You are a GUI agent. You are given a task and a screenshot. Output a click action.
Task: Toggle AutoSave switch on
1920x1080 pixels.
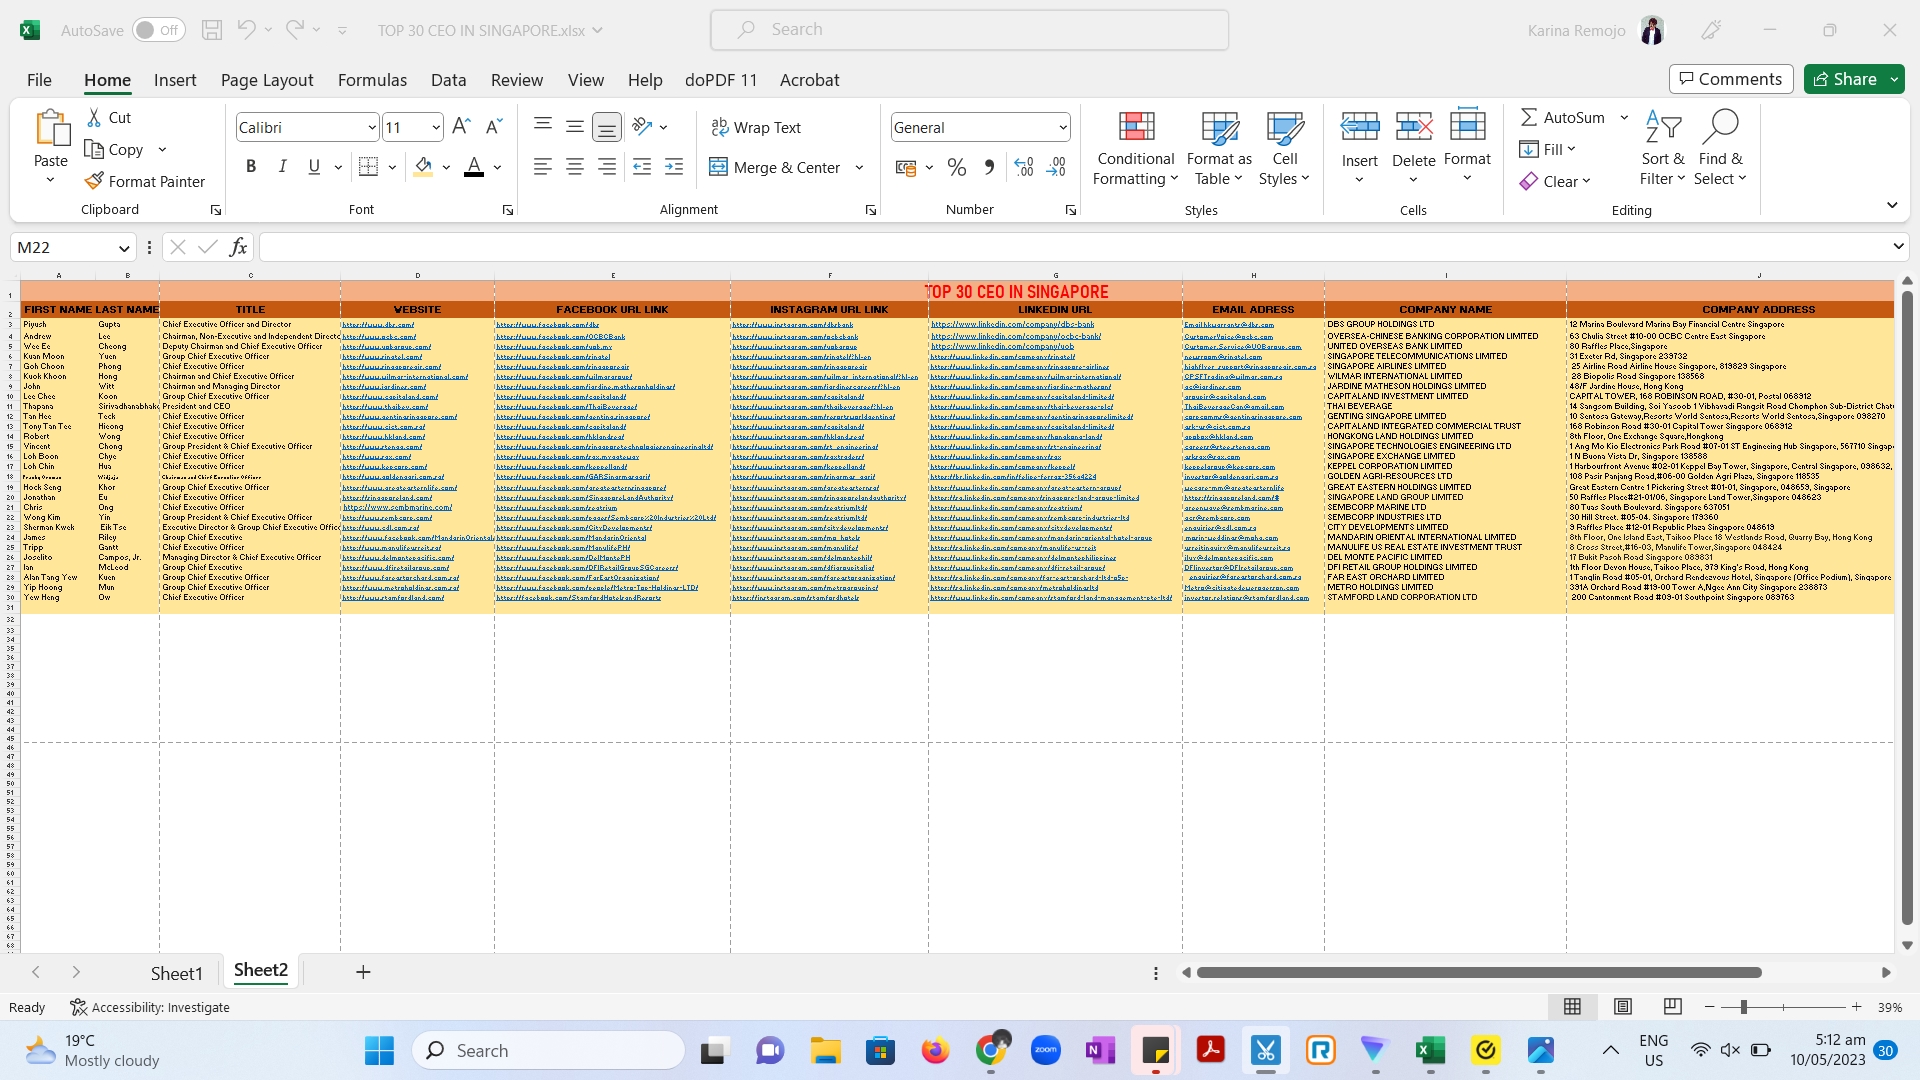(158, 30)
